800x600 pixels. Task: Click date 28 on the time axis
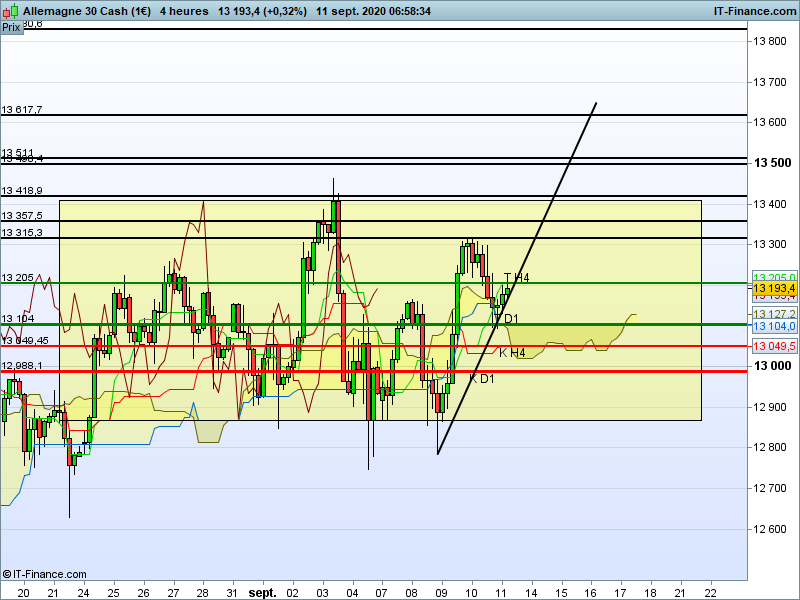203,593
